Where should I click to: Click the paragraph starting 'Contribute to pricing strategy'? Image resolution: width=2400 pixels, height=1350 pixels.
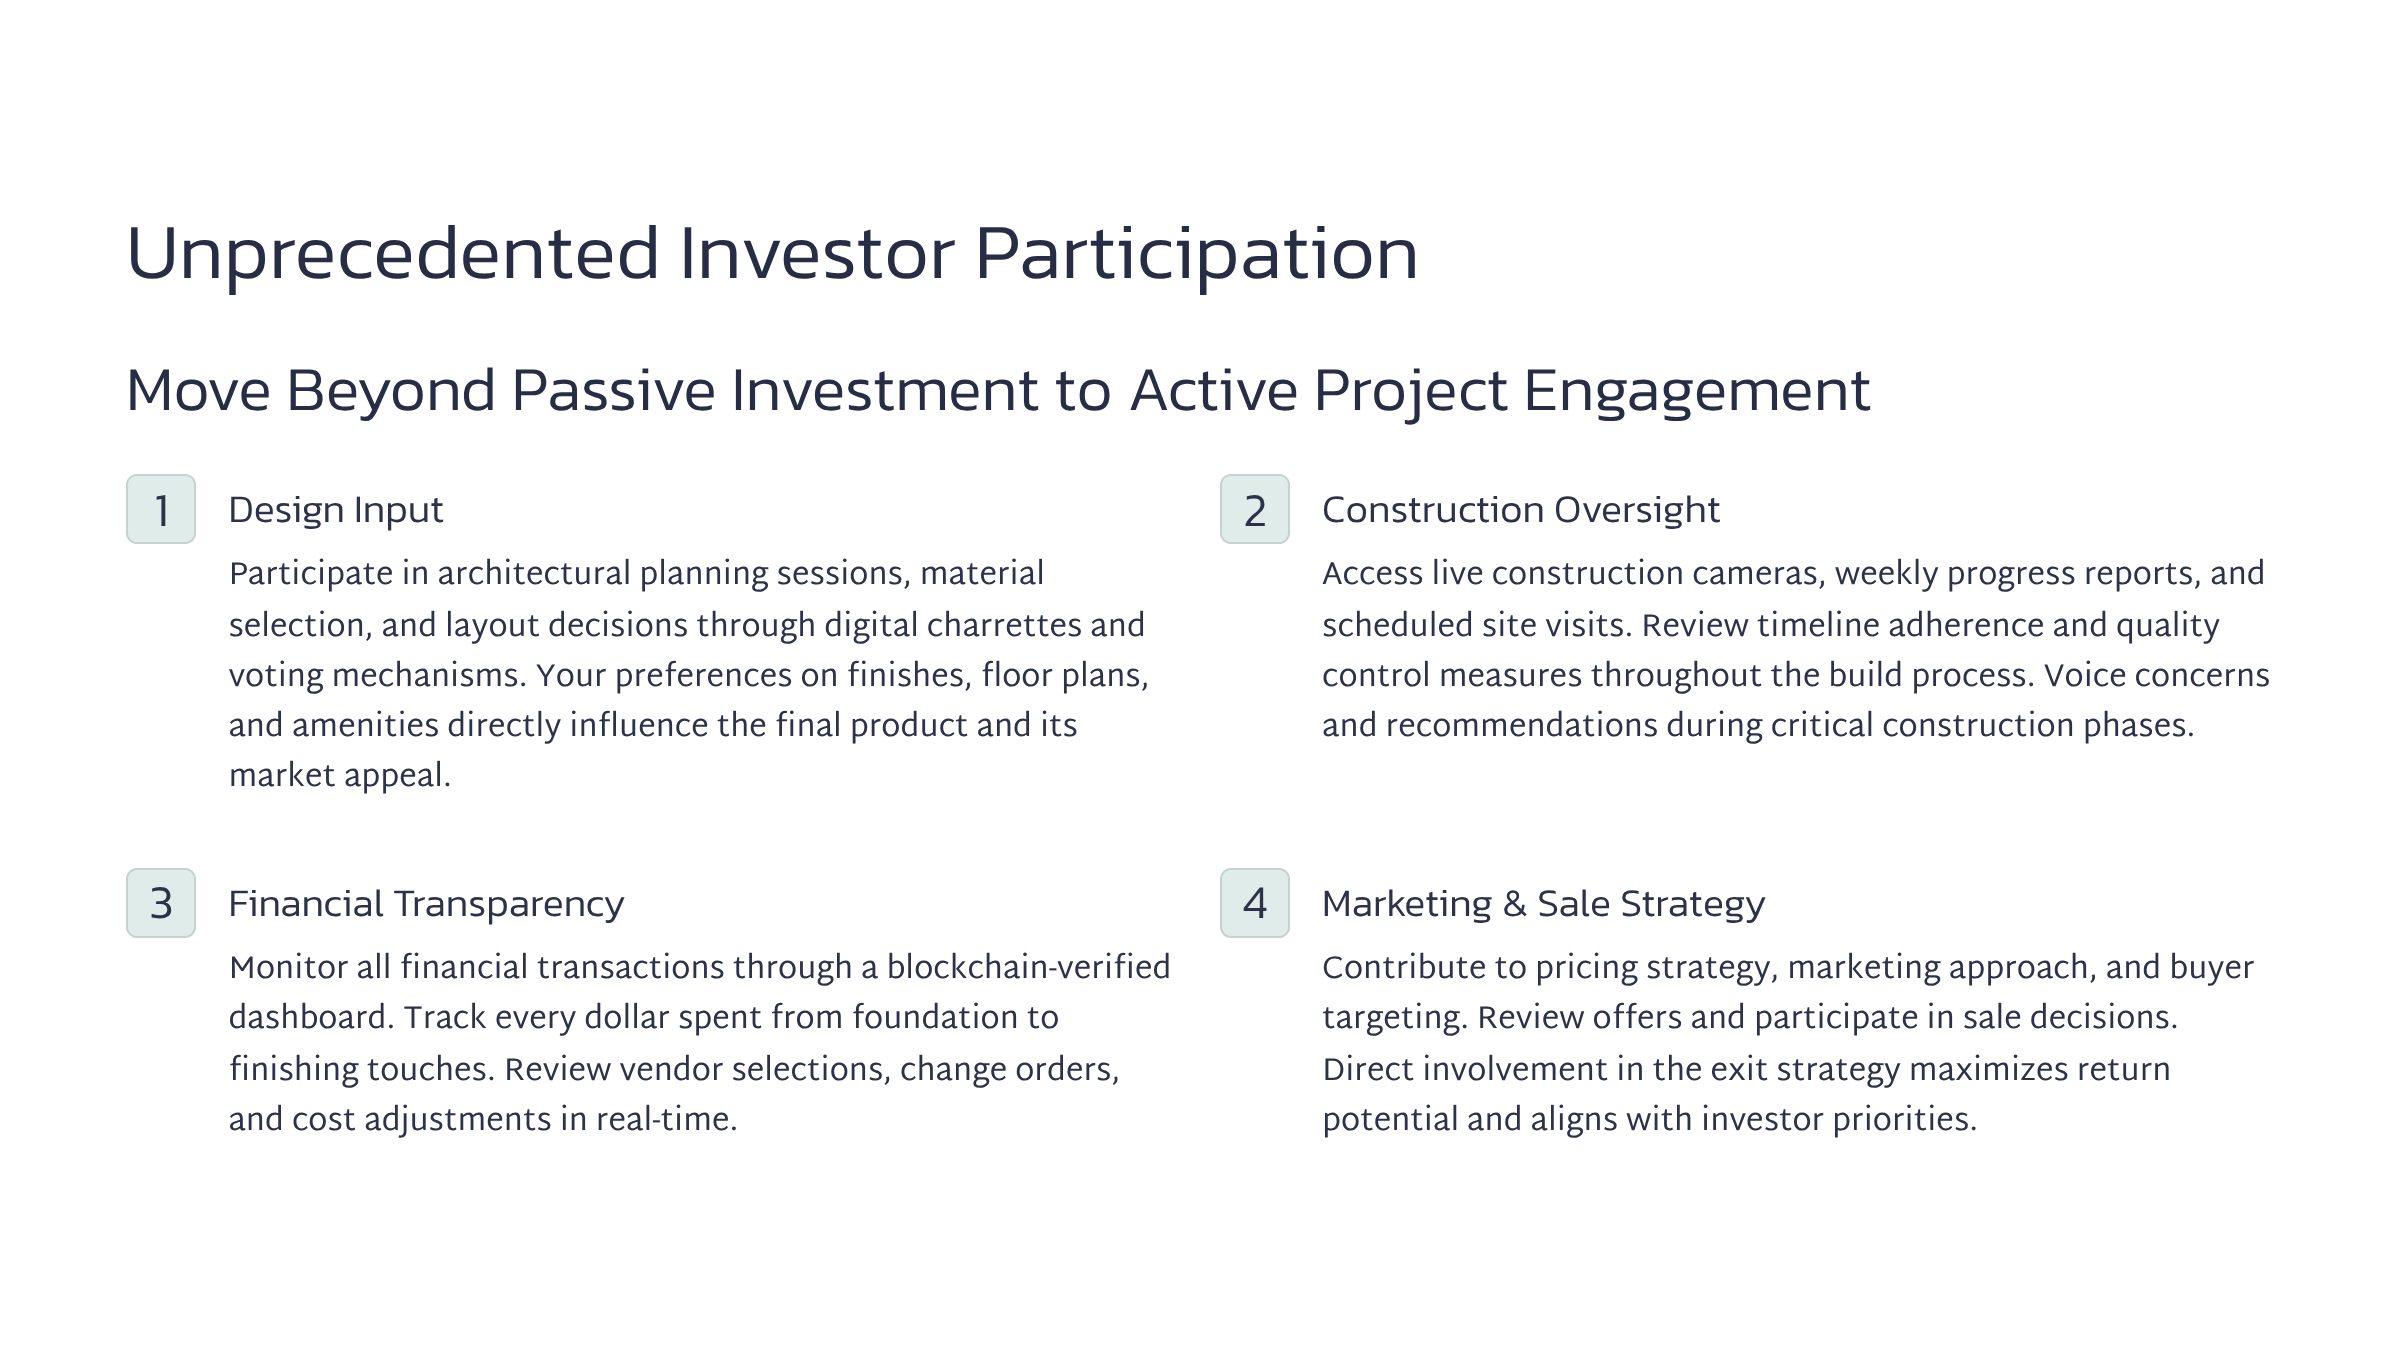tap(1787, 1042)
